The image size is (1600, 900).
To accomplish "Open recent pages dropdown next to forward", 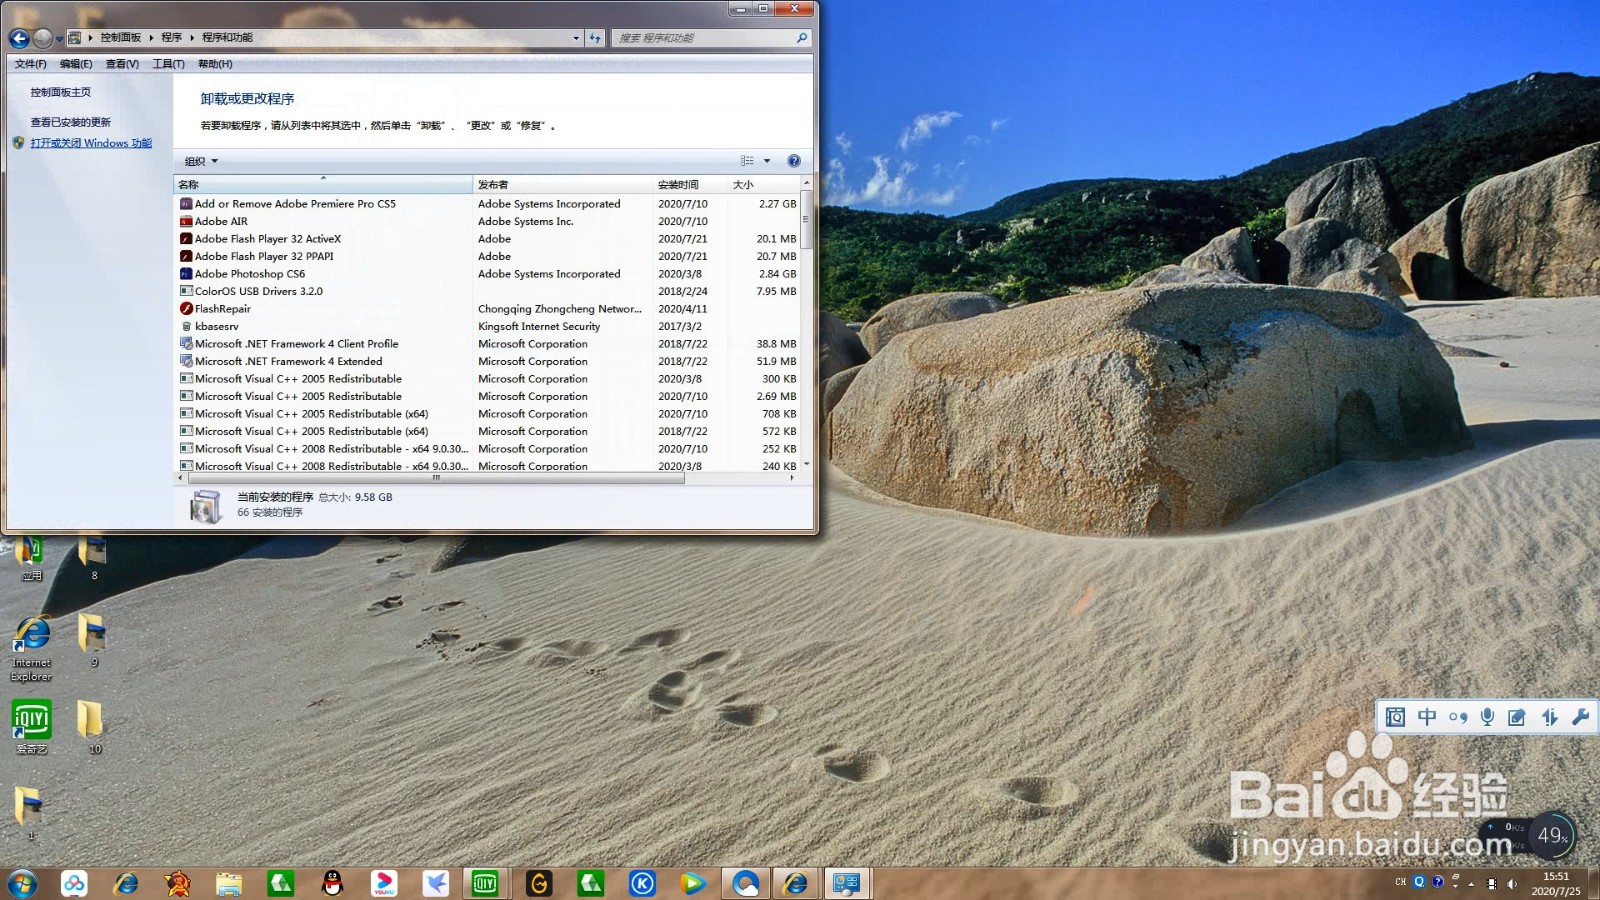I will [60, 39].
